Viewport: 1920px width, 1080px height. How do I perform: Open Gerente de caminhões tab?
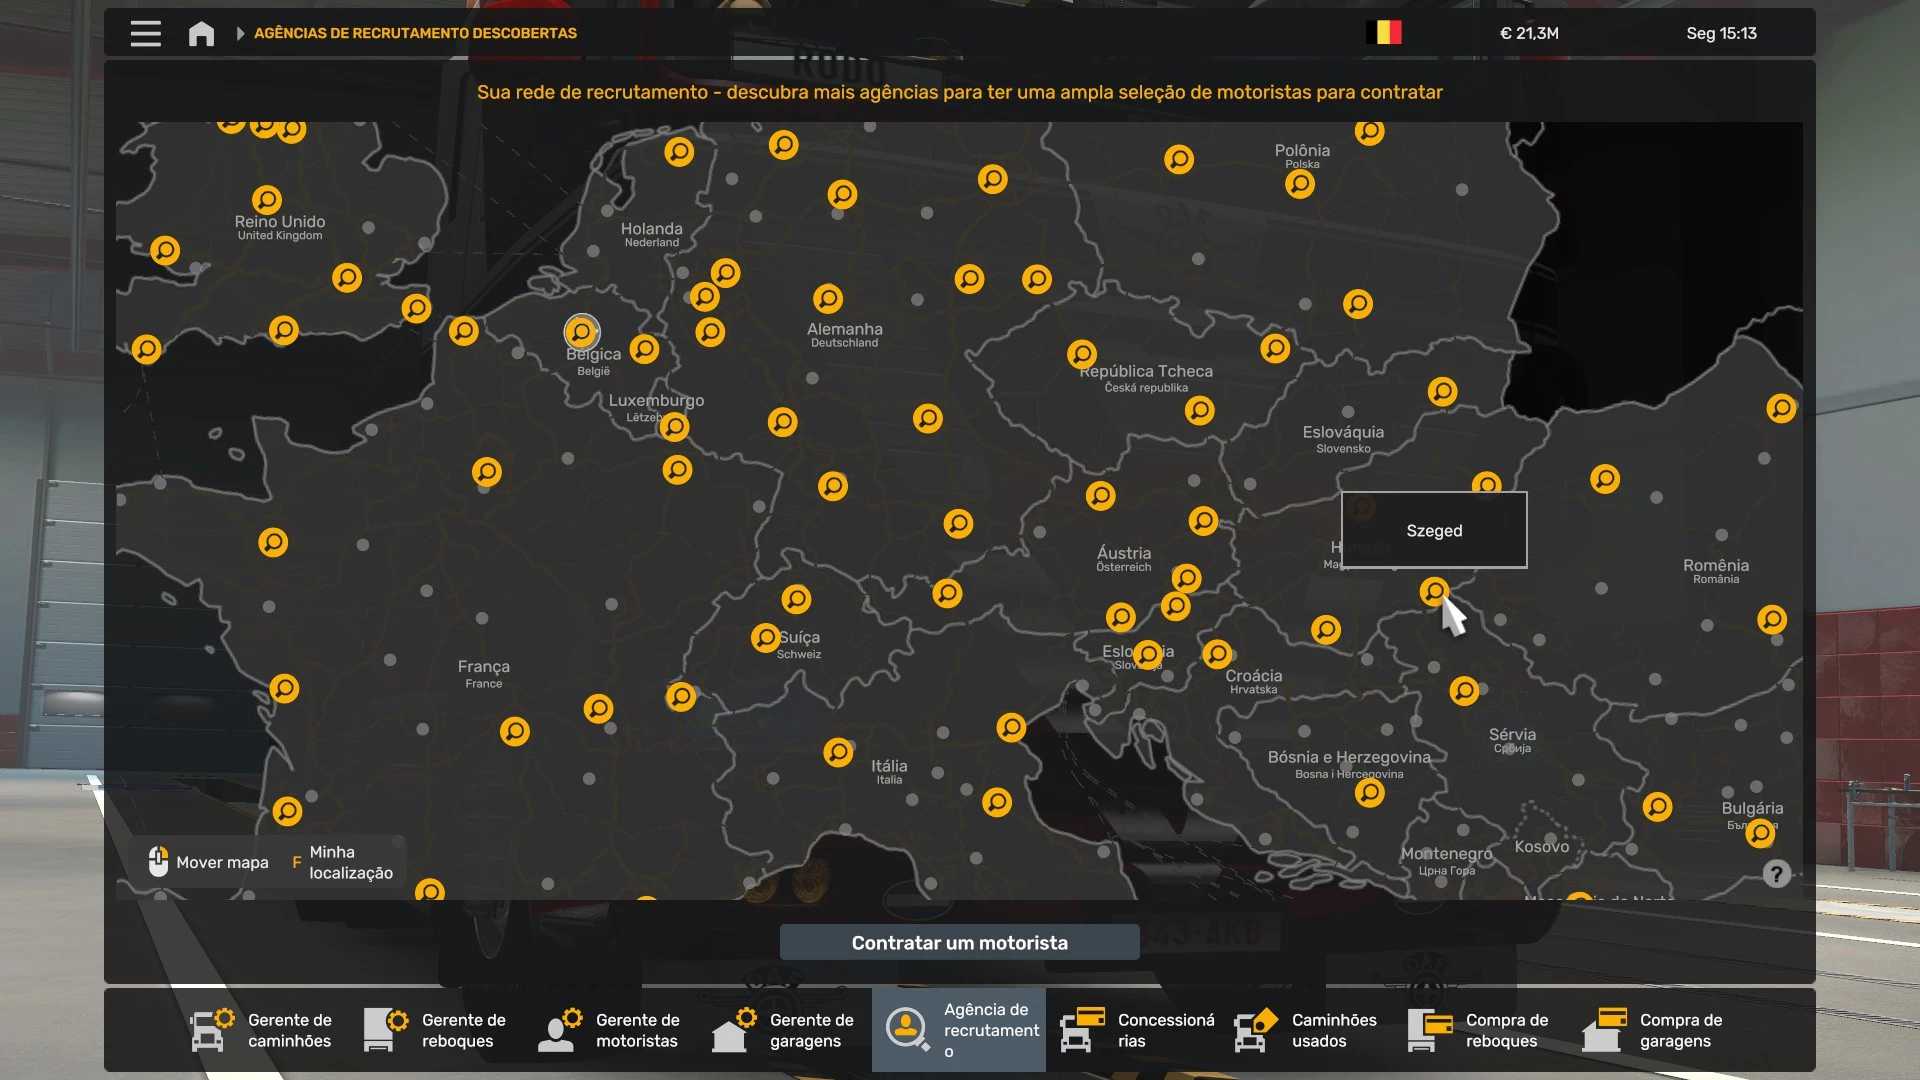[x=261, y=1030]
